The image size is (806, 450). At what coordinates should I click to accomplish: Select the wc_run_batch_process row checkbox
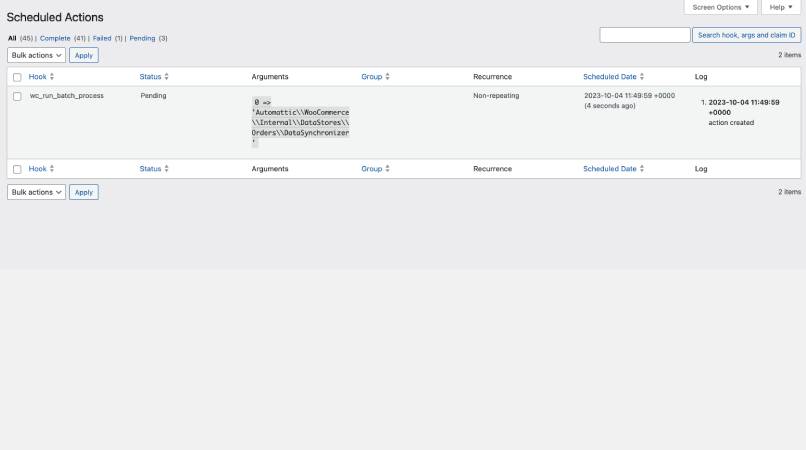17,96
